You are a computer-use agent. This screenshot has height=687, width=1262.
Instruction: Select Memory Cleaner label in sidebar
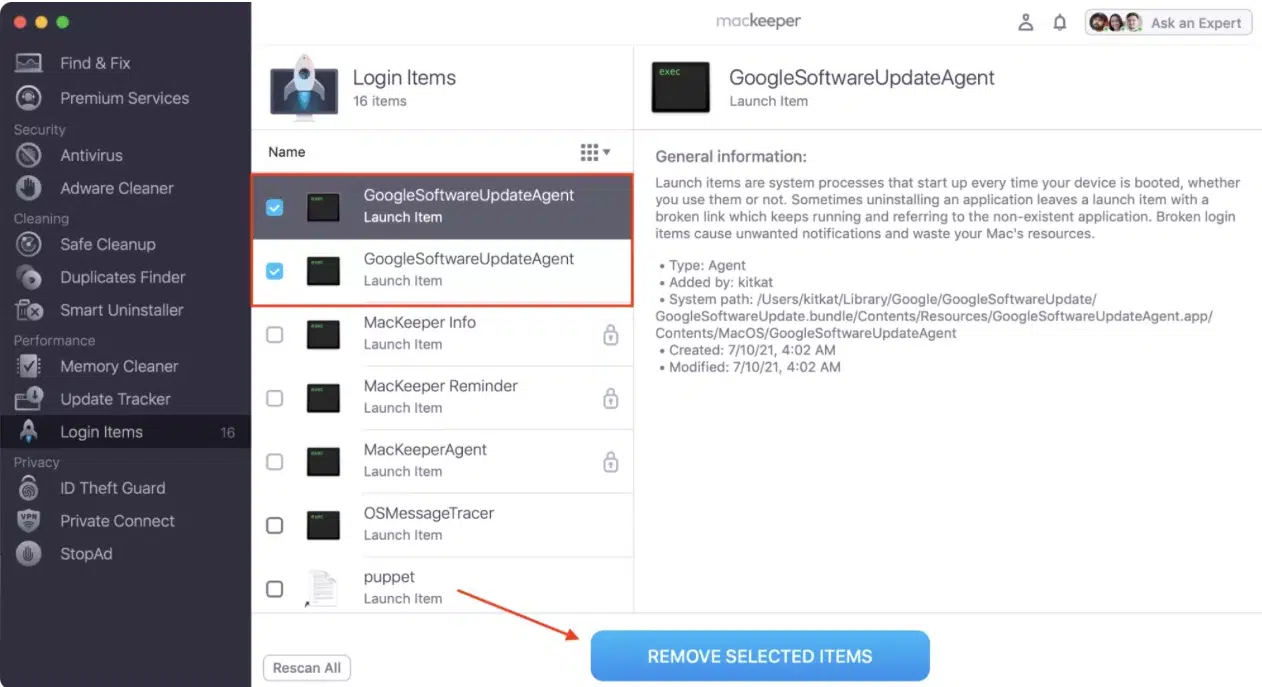[x=119, y=366]
